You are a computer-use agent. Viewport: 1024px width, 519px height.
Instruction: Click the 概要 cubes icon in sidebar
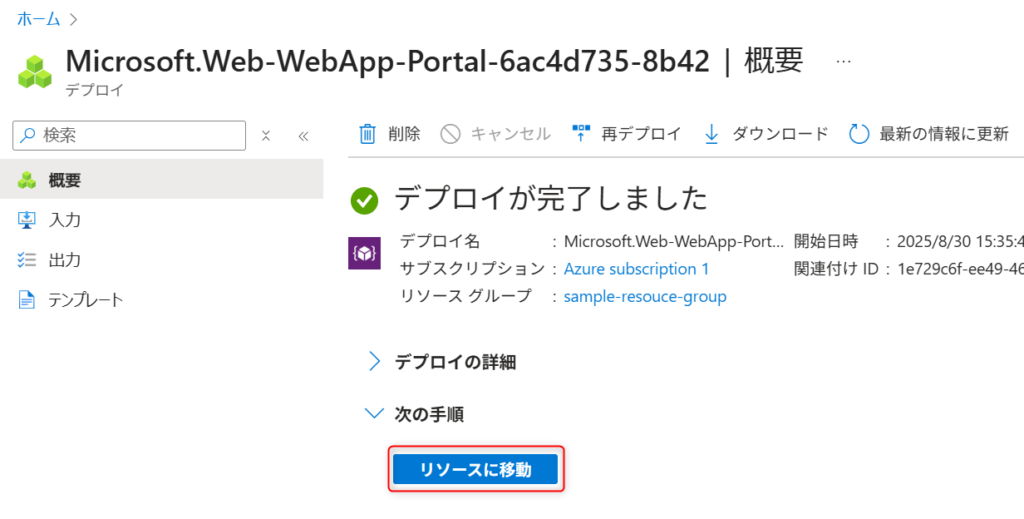pyautogui.click(x=27, y=180)
